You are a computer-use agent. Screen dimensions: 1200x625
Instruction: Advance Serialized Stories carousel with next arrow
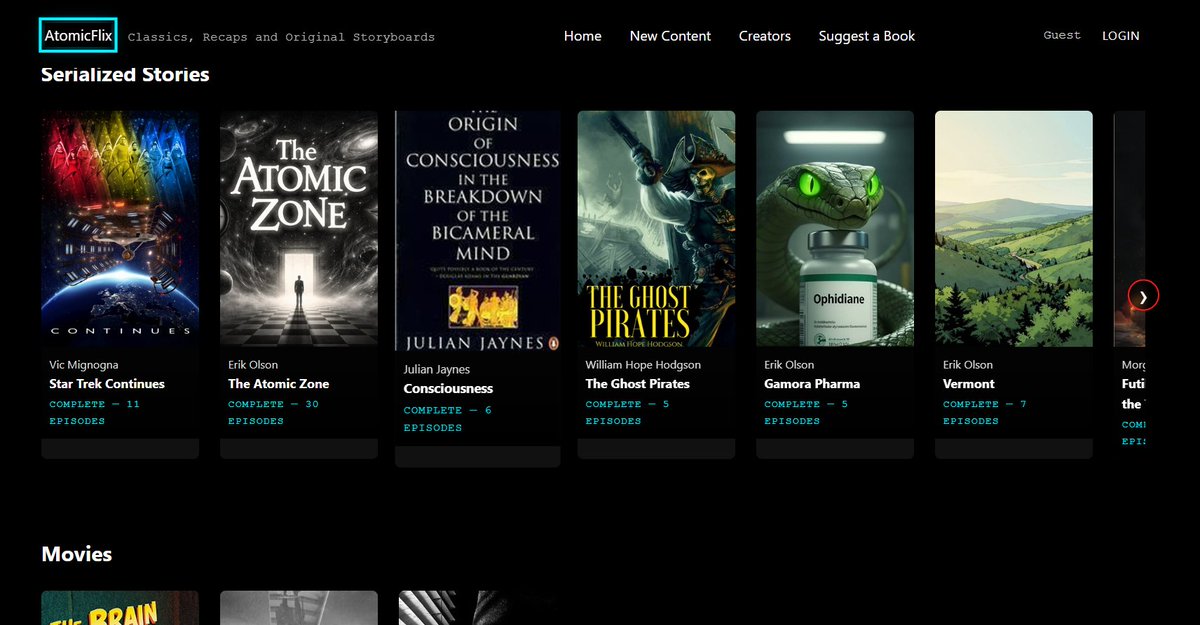pos(1143,296)
